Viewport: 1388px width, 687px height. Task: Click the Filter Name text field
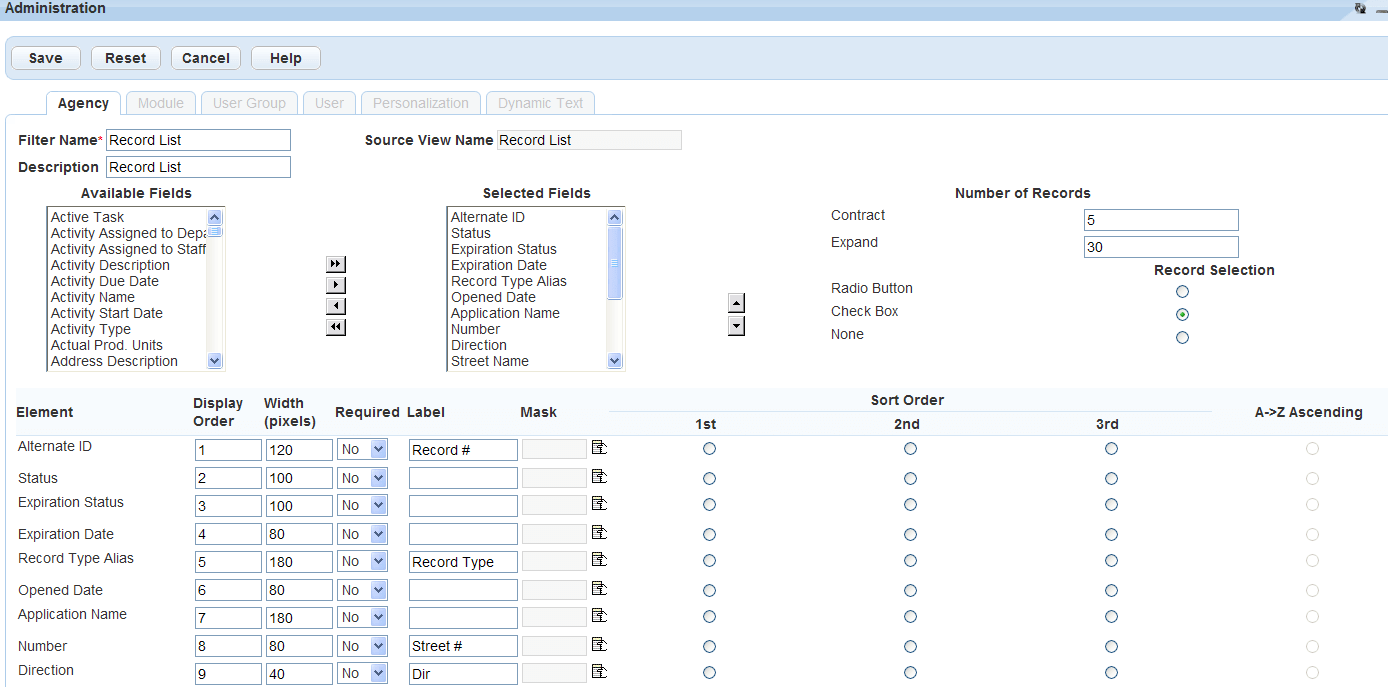(x=198, y=140)
